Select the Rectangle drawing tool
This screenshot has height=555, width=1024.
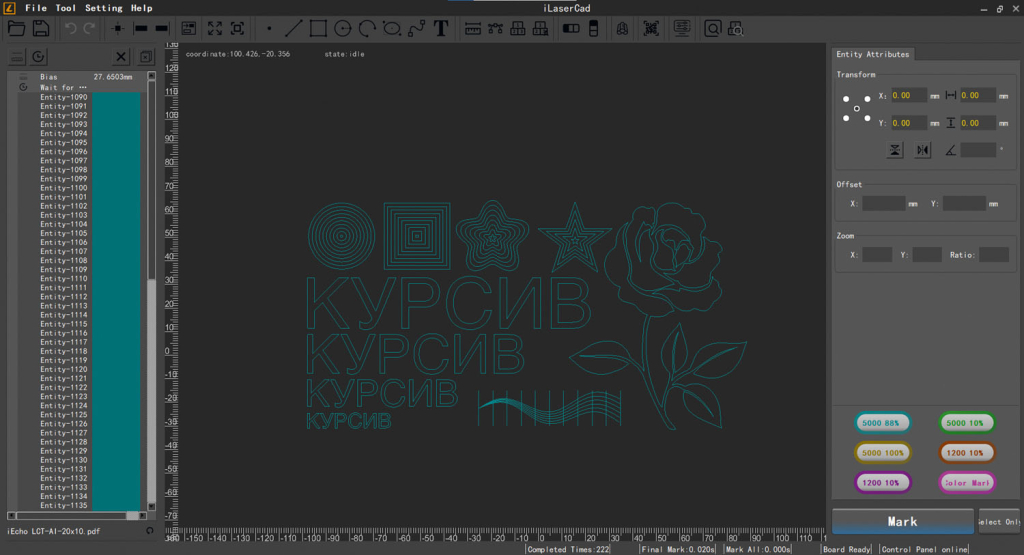click(318, 29)
